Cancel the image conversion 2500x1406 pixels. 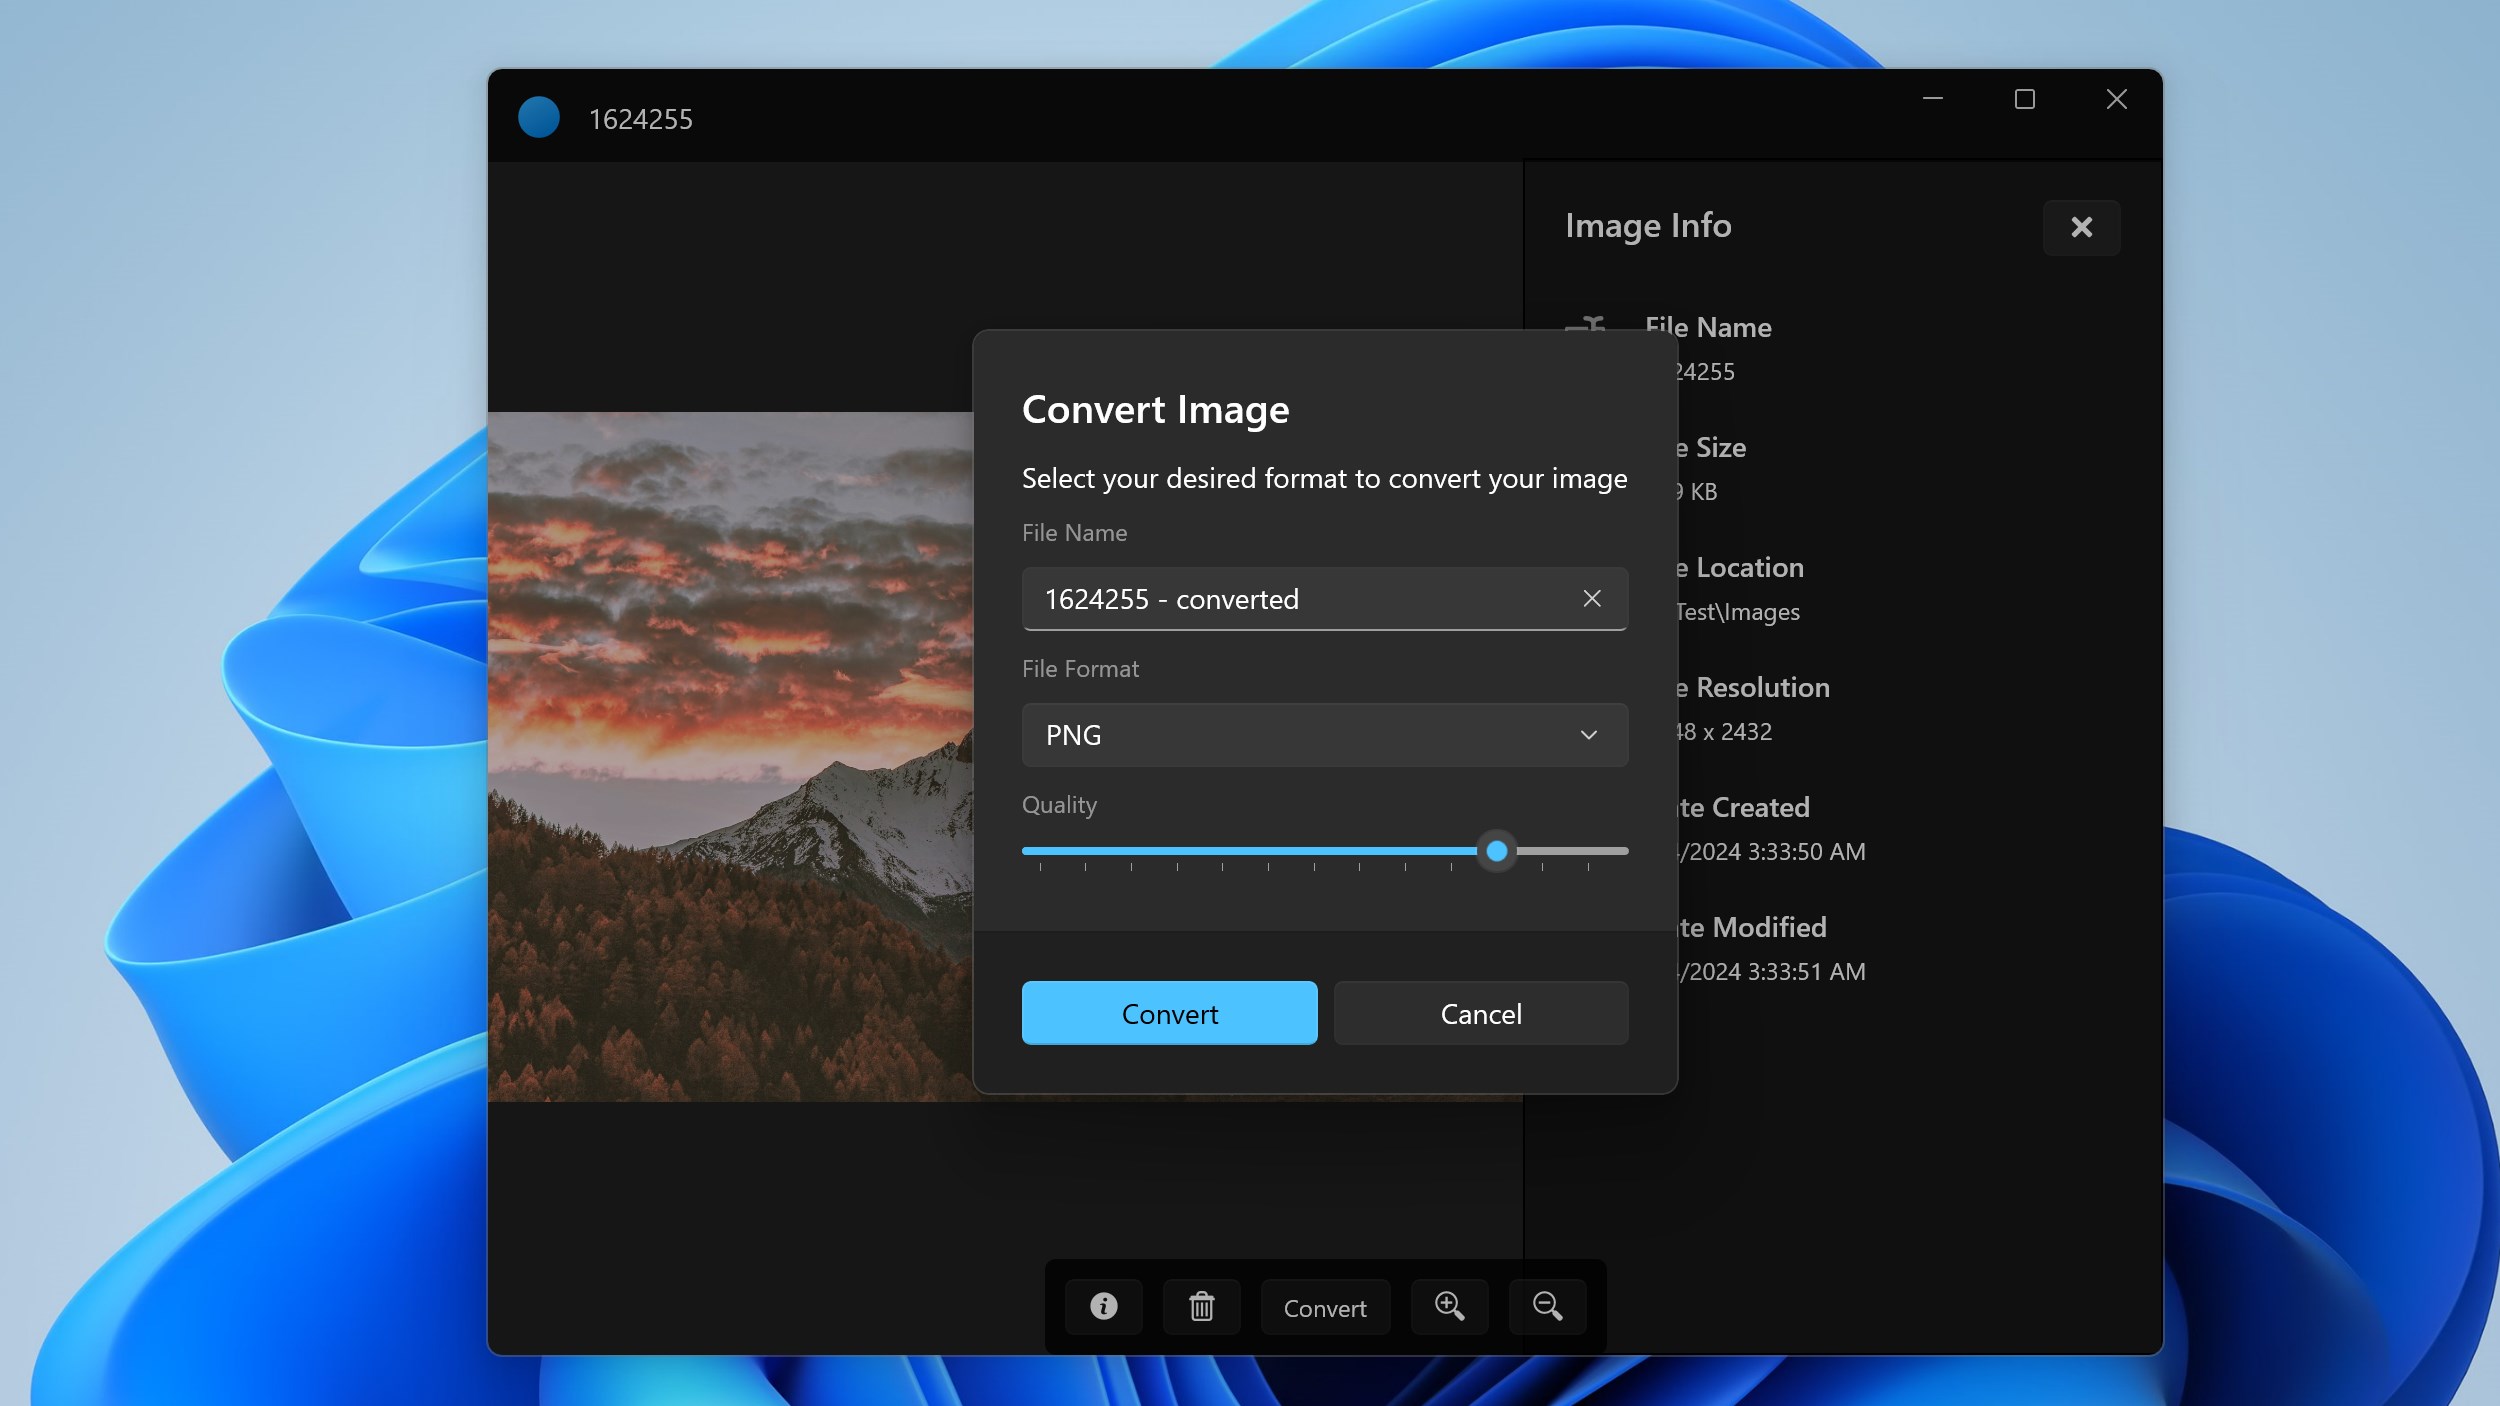point(1481,1013)
